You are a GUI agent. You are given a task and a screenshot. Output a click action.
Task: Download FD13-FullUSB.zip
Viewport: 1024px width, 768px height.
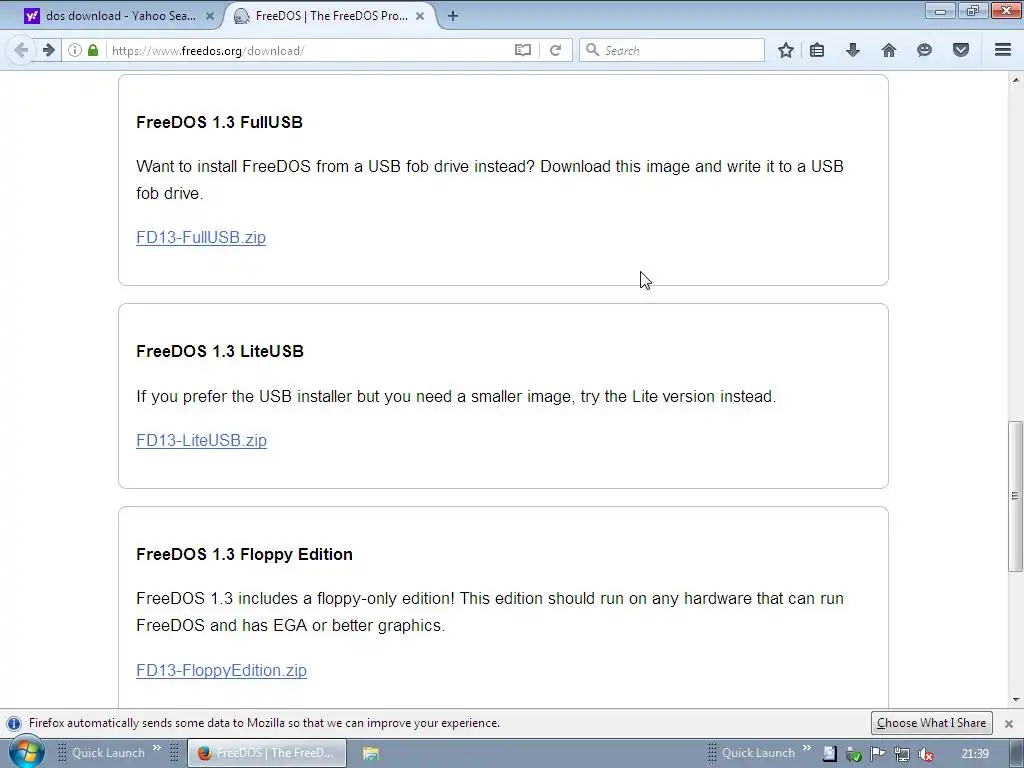pyautogui.click(x=201, y=237)
